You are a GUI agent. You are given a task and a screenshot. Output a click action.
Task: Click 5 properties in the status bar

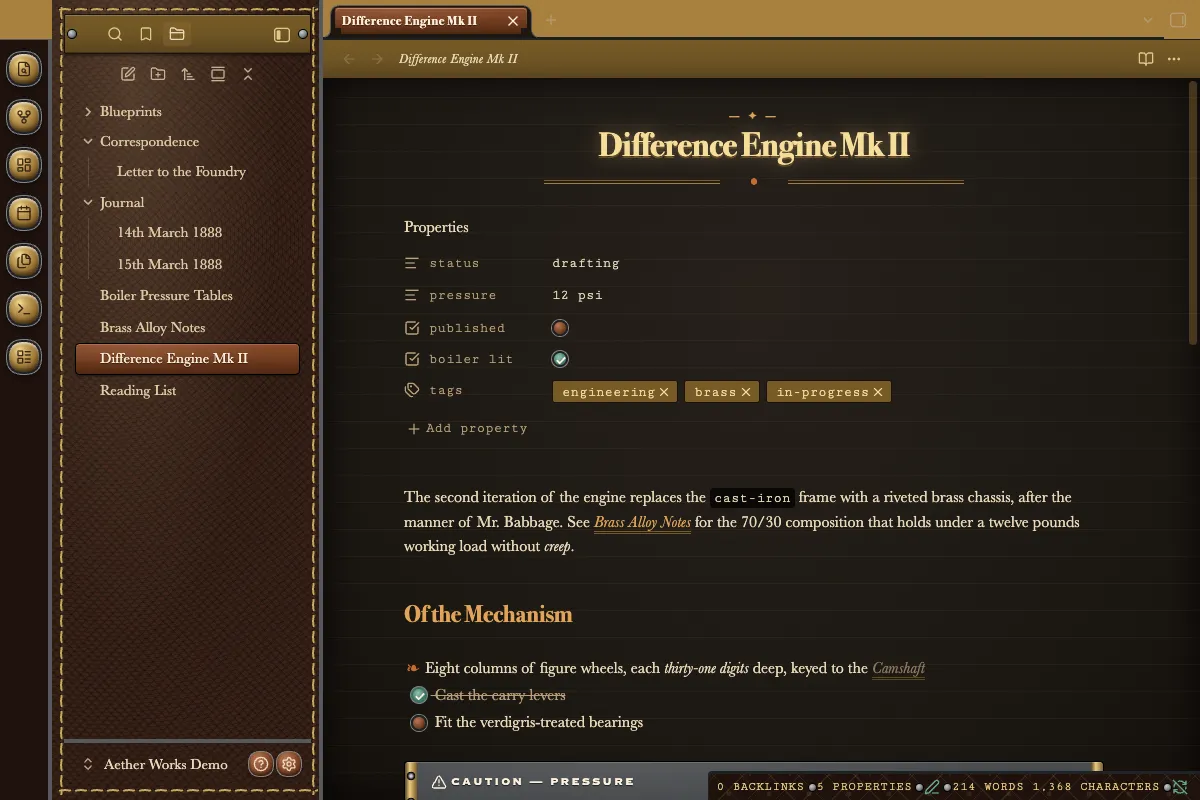pyautogui.click(x=865, y=787)
